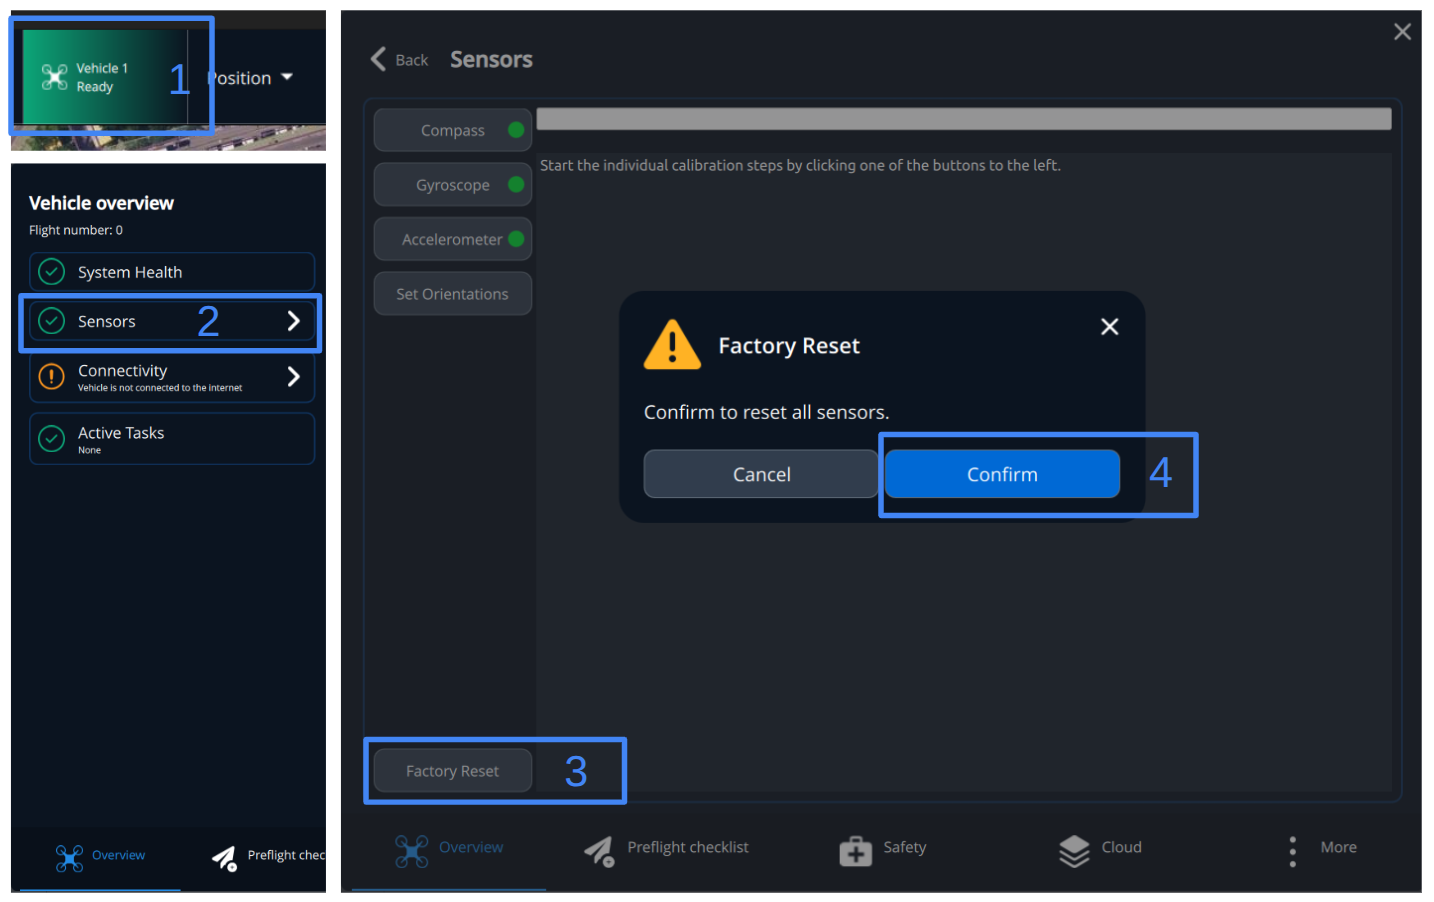Click the Compass green status indicator

click(516, 130)
